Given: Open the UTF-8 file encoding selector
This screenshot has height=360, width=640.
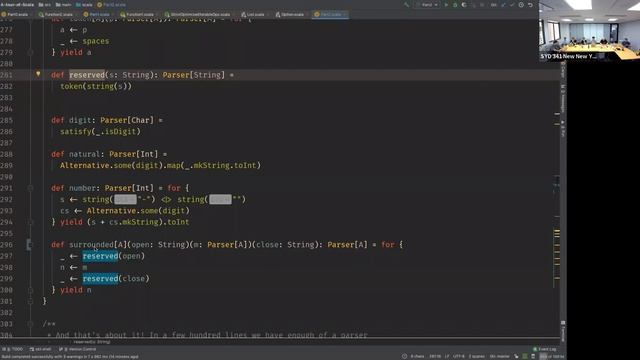Looking at the screenshot, I should point(459,356).
